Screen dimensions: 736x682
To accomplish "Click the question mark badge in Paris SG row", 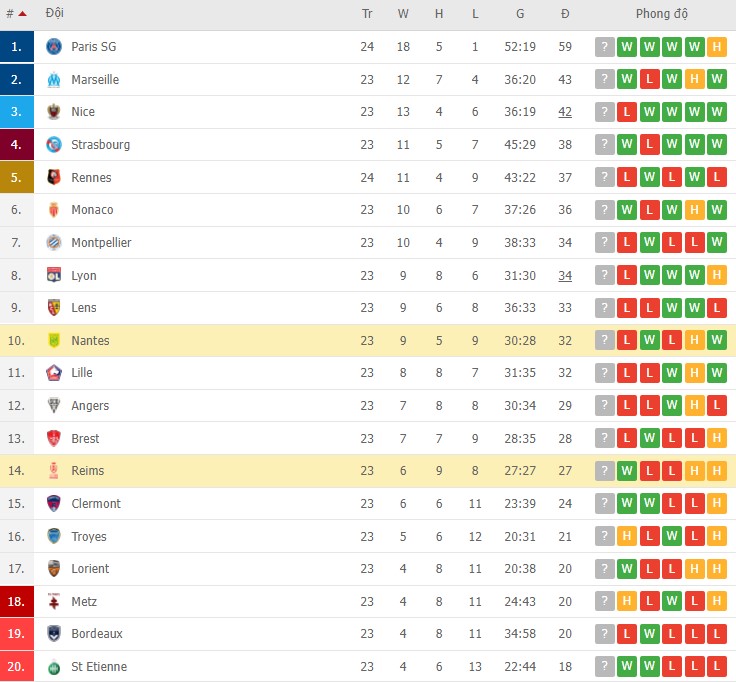I will click(x=605, y=47).
